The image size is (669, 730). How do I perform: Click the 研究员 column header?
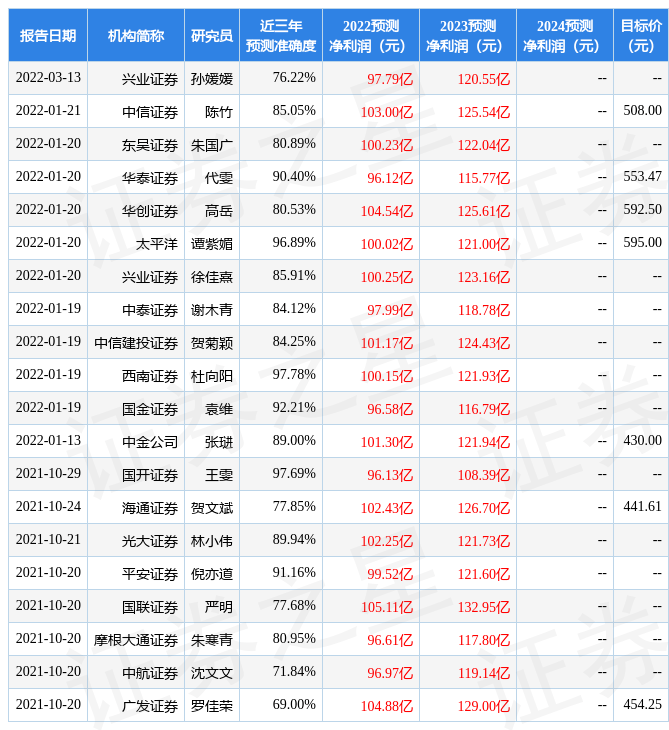[212, 35]
